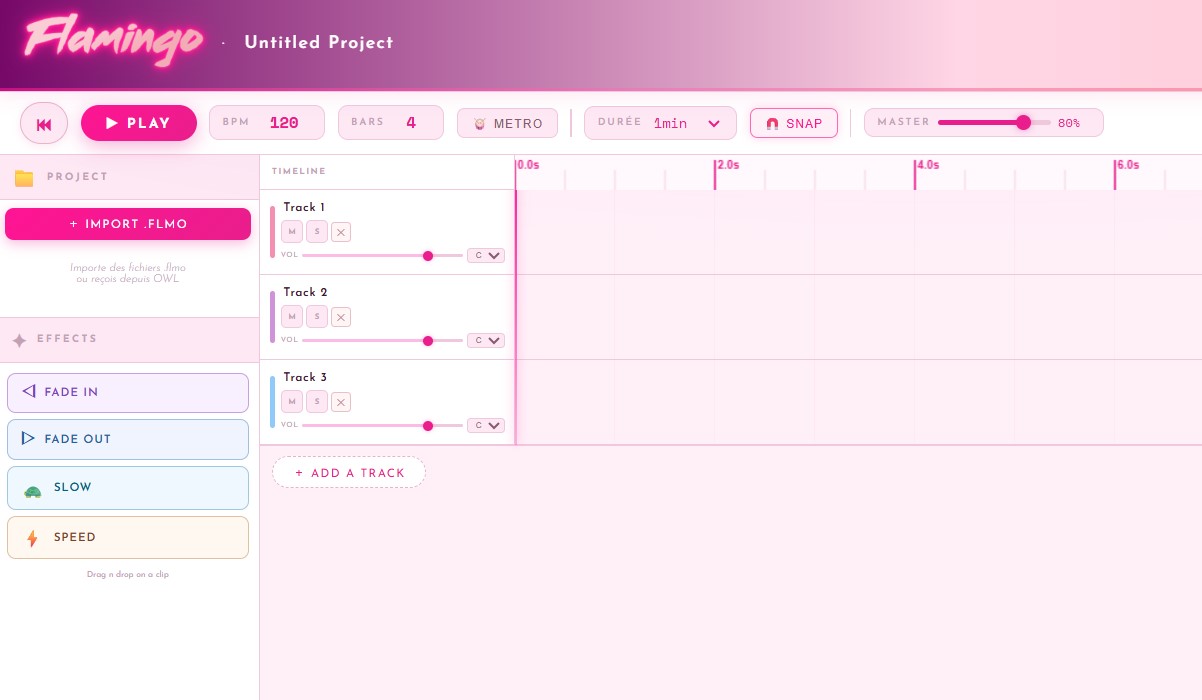Remove Track 1 using X icon
Screen dimensions: 1202x700
click(x=341, y=232)
